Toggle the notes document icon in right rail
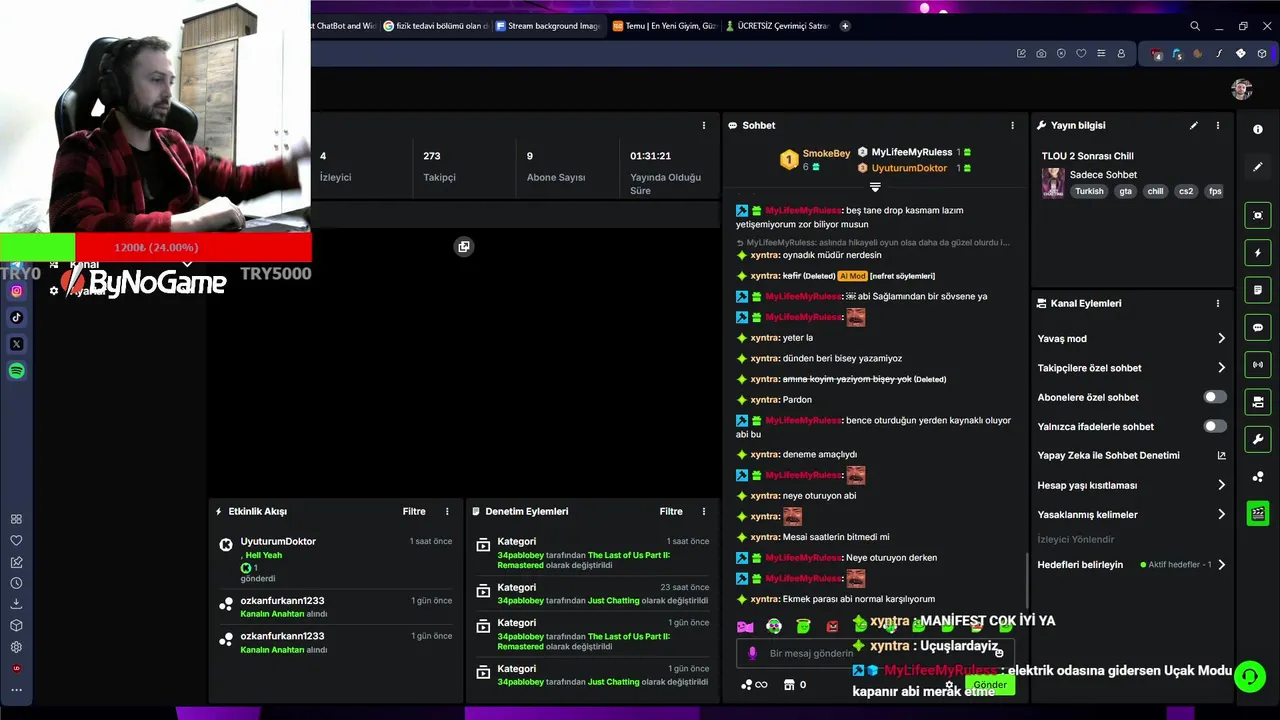The width and height of the screenshot is (1280, 720). pos(1258,290)
